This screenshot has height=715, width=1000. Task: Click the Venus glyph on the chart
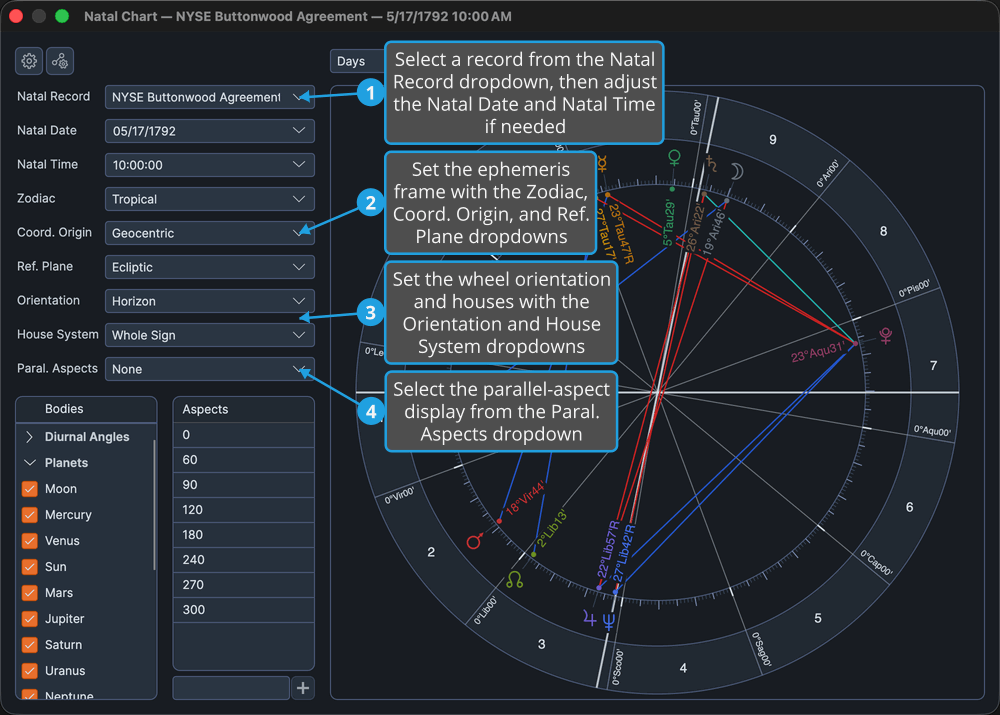tap(674, 158)
